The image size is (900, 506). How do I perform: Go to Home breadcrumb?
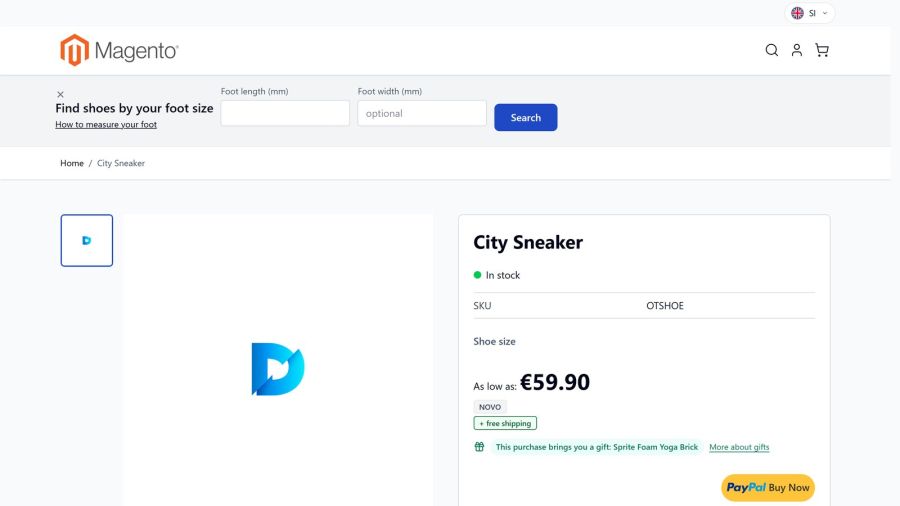tap(72, 163)
